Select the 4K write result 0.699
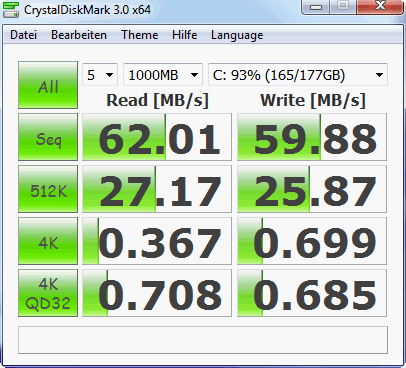406x368 pixels. [x=312, y=241]
